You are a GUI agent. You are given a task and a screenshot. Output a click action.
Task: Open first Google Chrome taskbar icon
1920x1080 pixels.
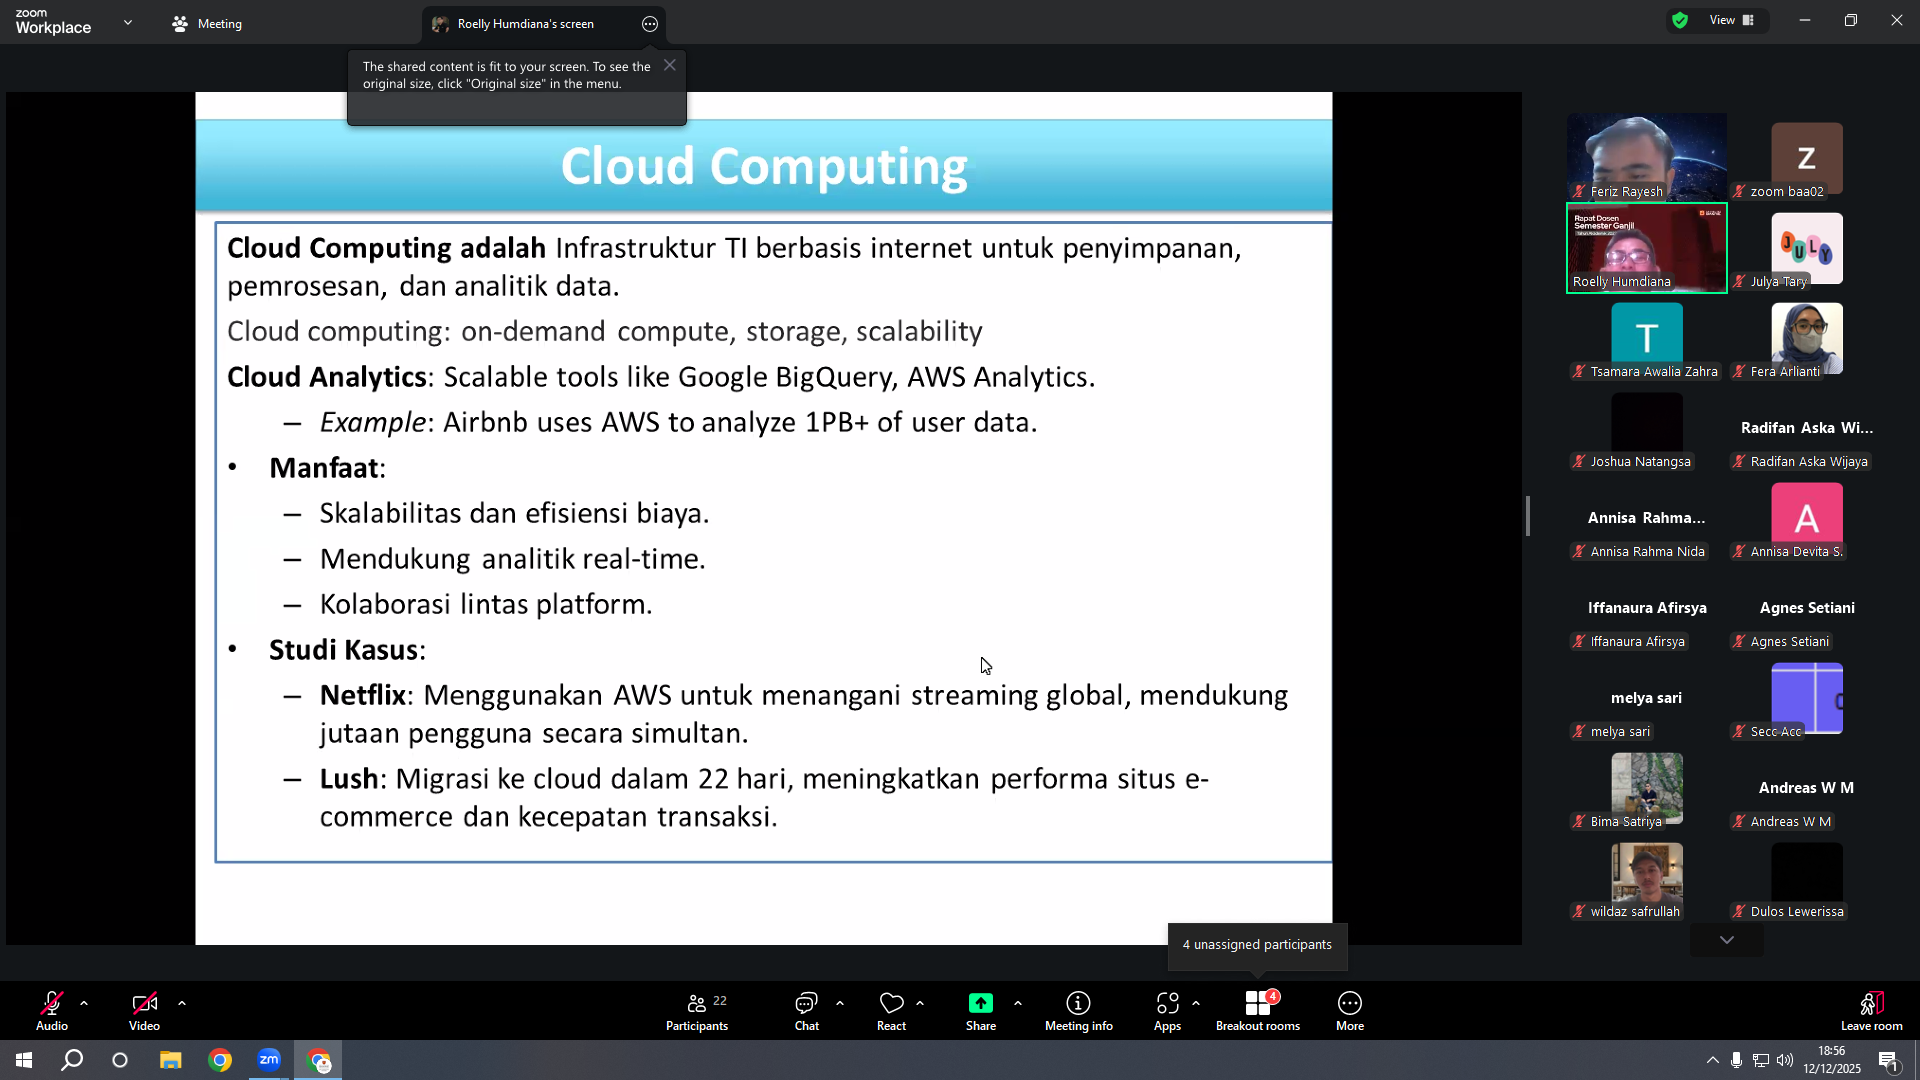pos(220,1060)
